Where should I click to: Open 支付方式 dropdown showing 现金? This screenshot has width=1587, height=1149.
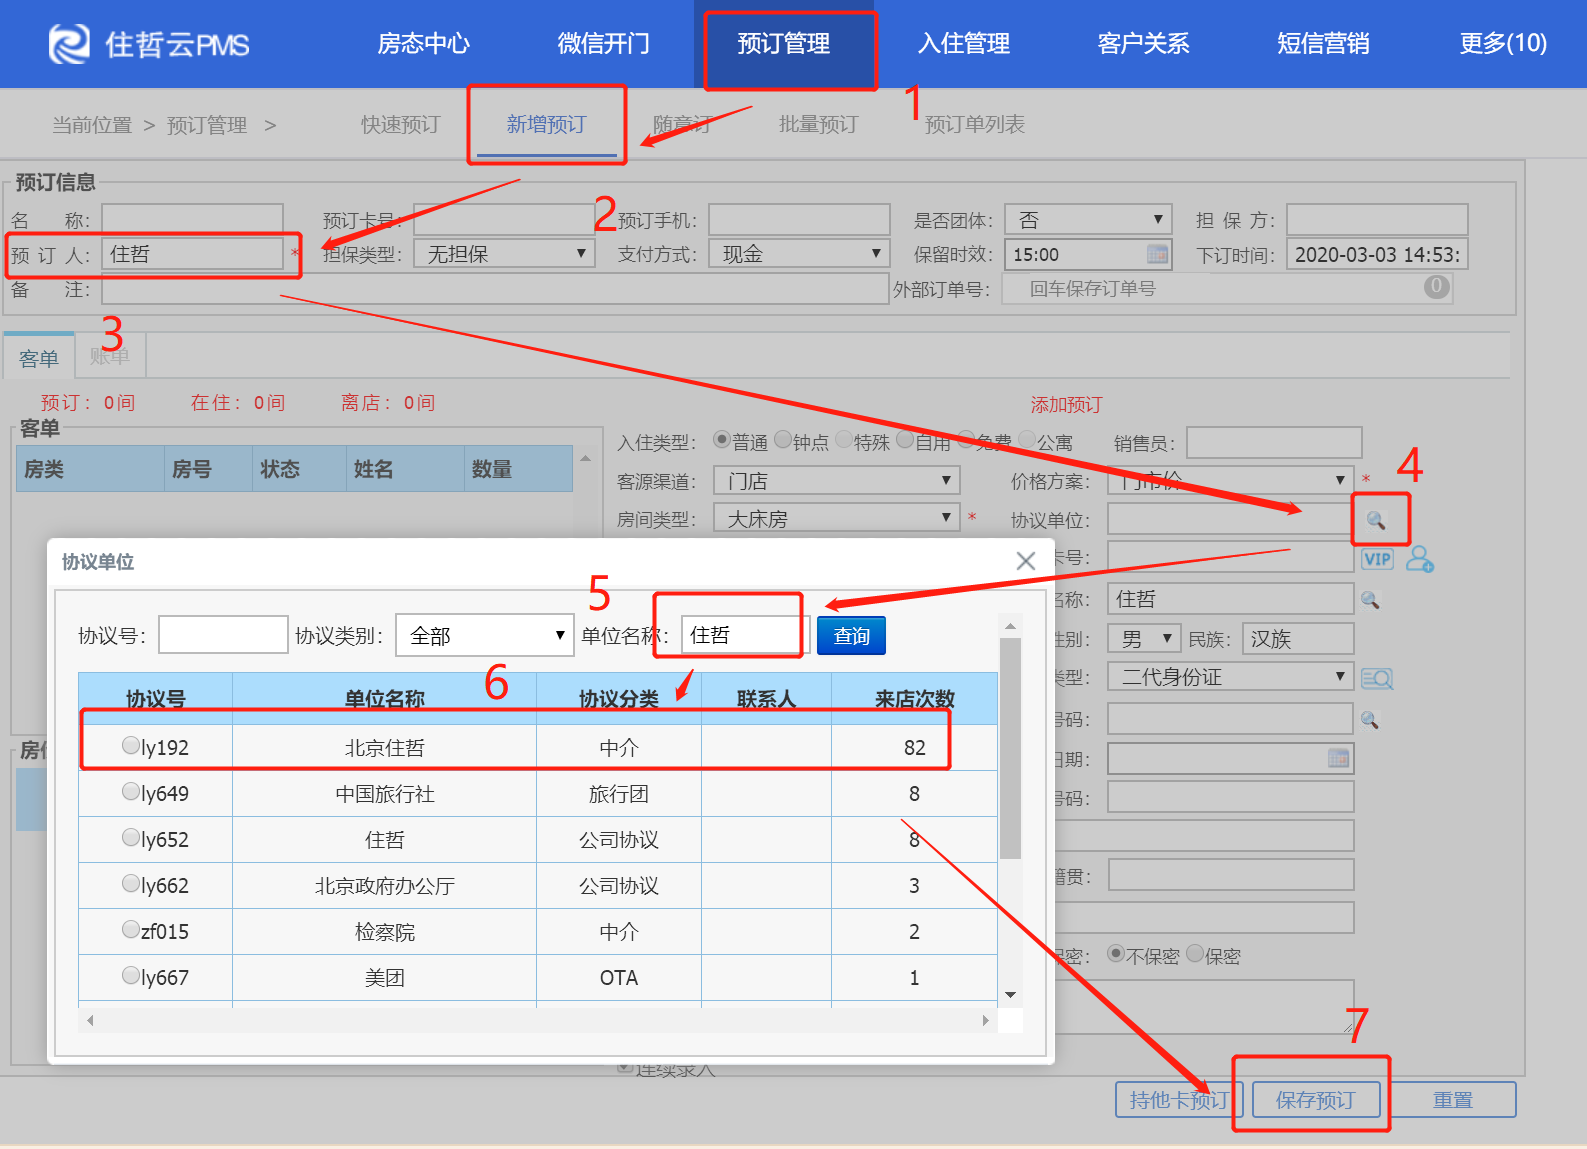tap(799, 254)
